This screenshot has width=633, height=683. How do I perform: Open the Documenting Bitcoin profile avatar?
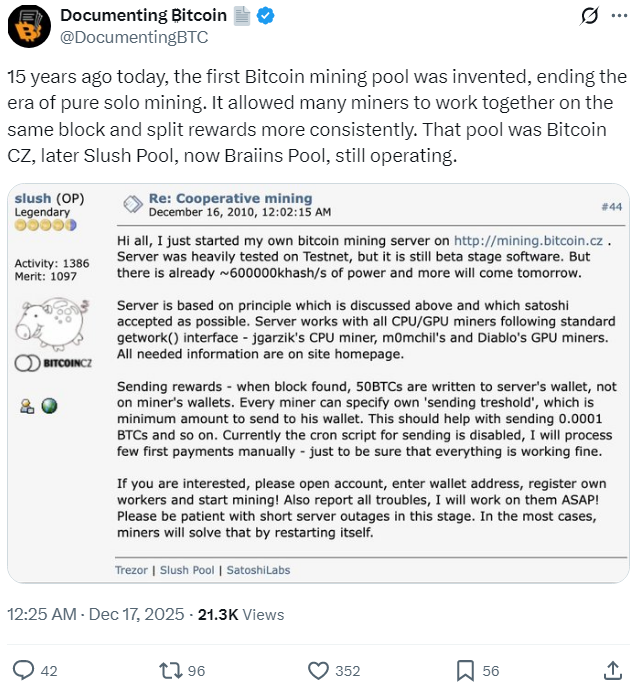[x=29, y=27]
